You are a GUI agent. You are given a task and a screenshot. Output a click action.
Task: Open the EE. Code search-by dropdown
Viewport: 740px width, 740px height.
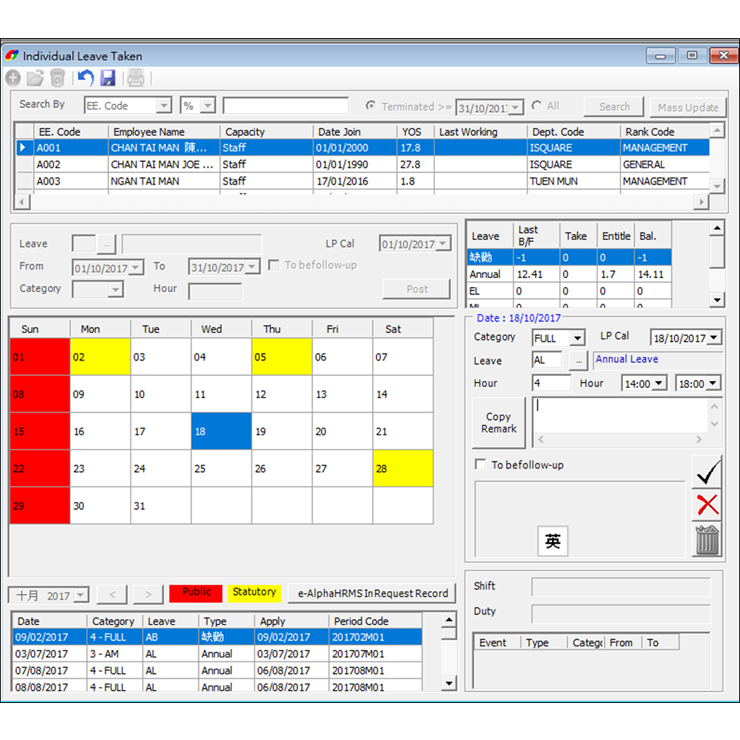tap(164, 105)
